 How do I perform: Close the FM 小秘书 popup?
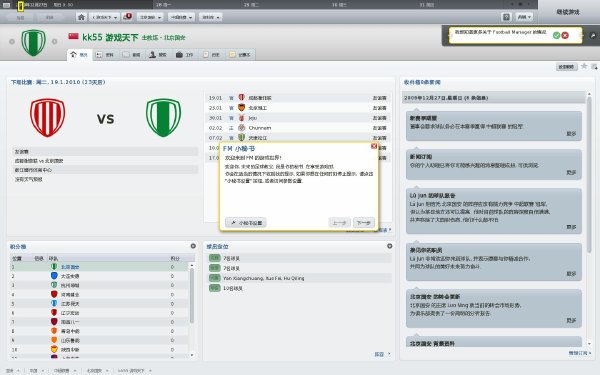pyautogui.click(x=374, y=146)
